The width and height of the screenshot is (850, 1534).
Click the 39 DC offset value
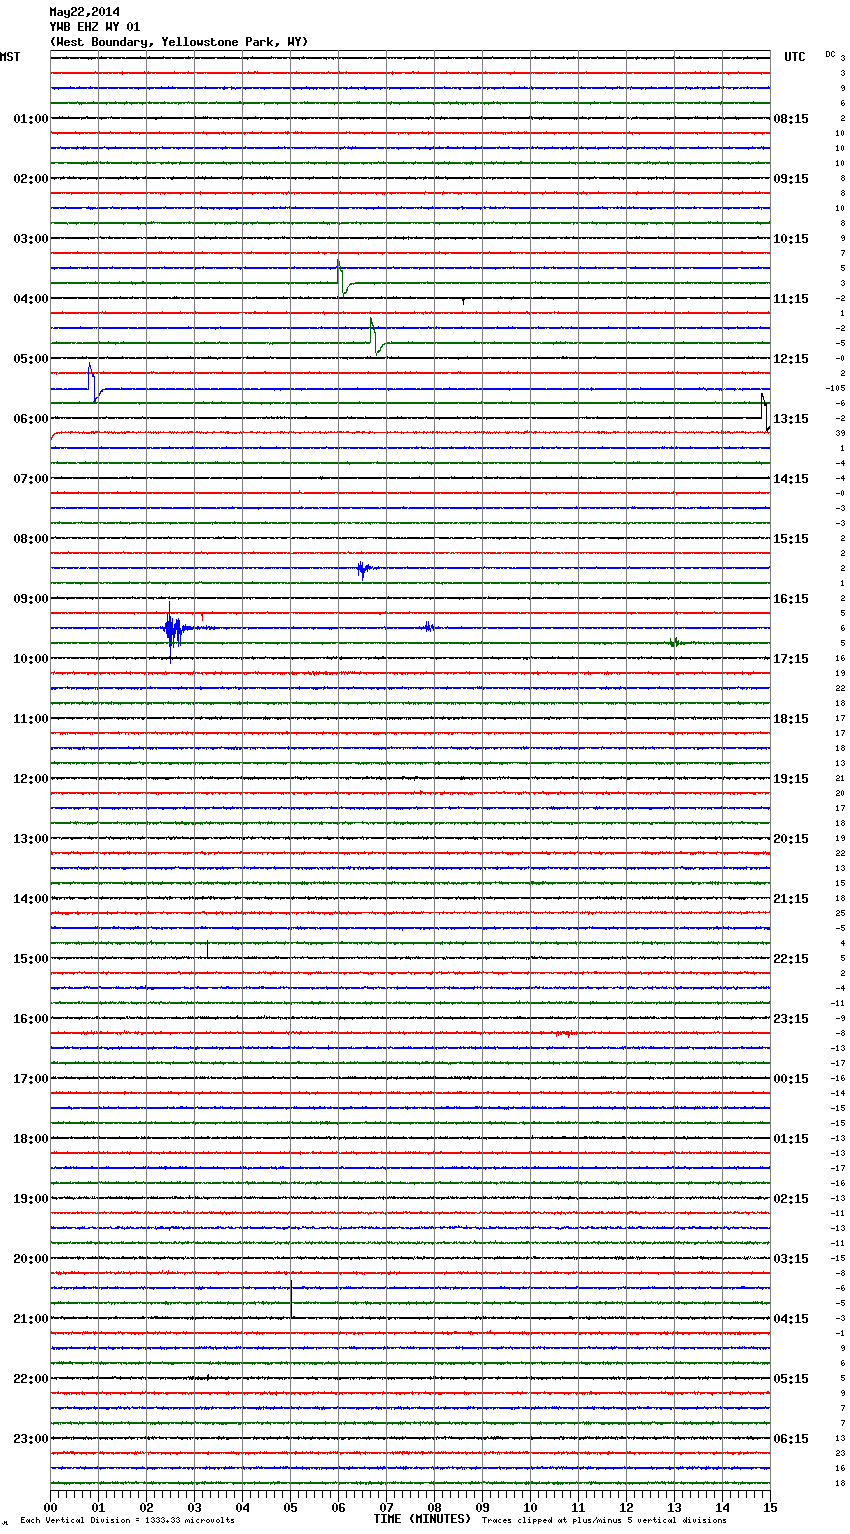point(840,433)
